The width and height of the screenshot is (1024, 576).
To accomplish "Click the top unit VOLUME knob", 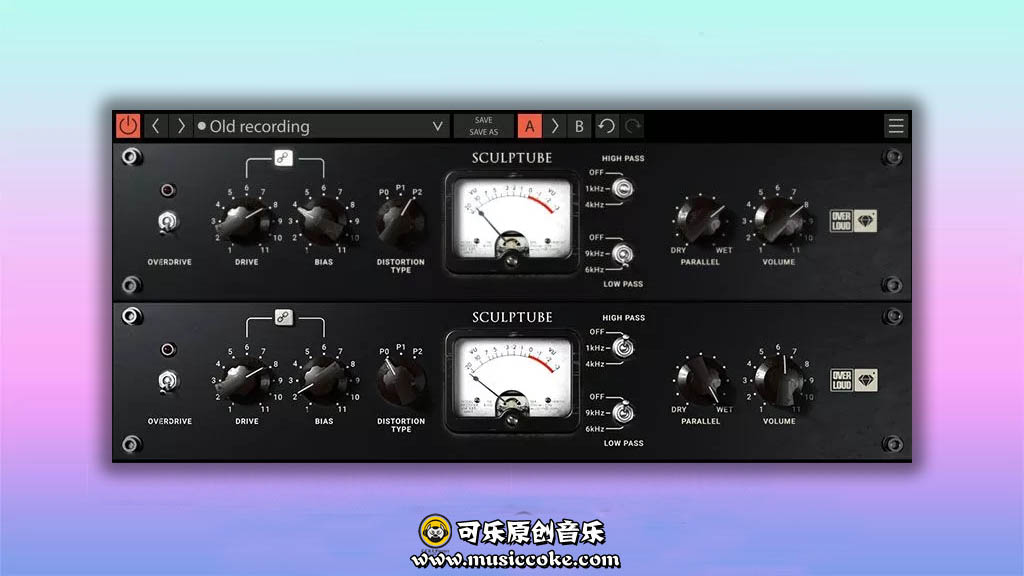I will click(778, 220).
